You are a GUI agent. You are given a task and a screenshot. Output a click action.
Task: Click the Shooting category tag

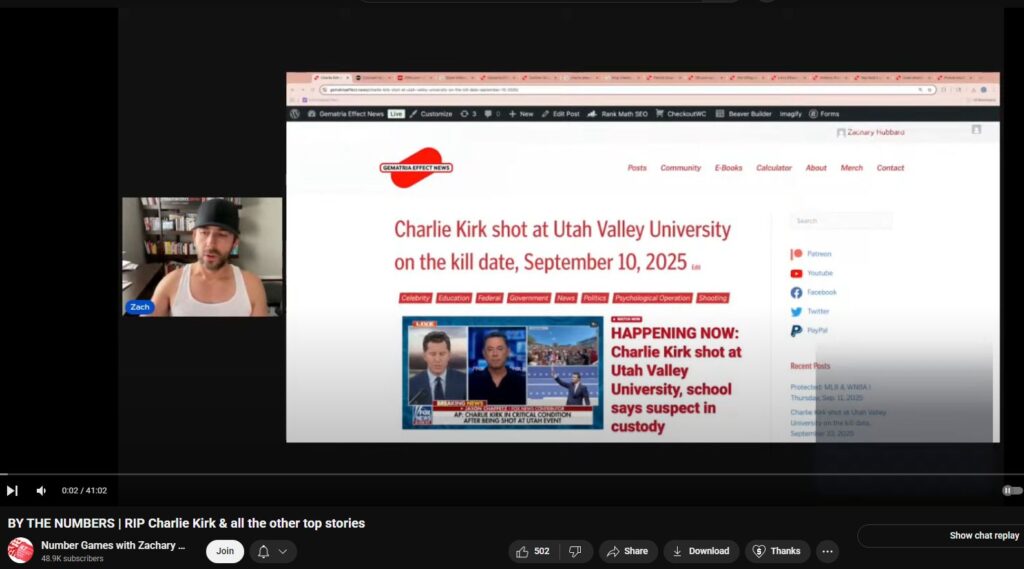coord(712,298)
